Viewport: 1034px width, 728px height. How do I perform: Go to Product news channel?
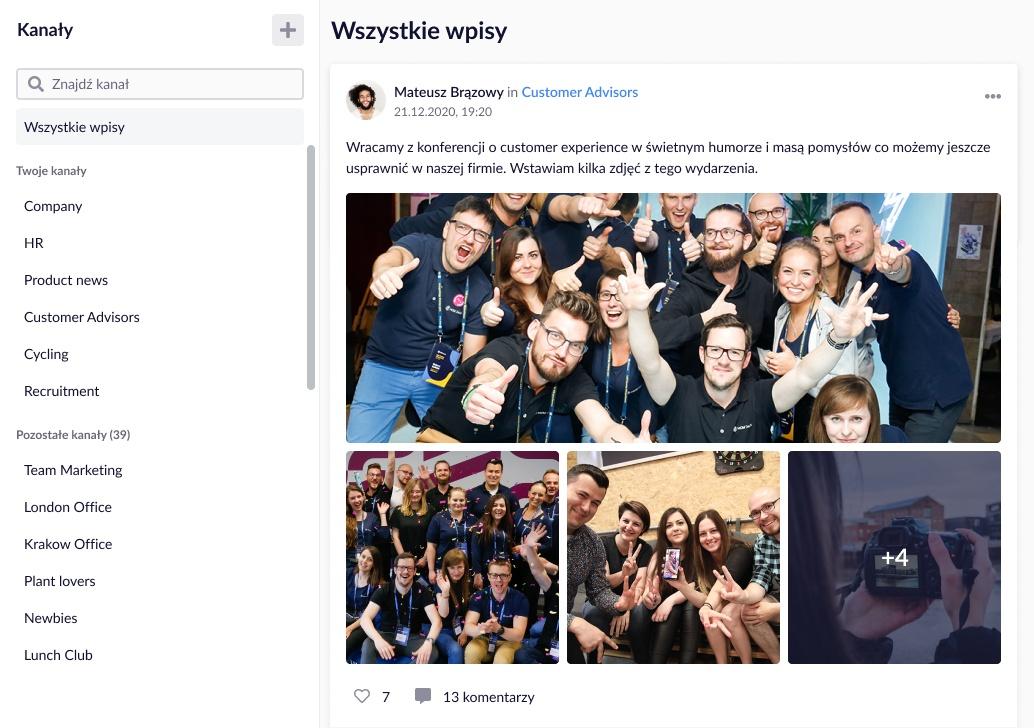(66, 280)
